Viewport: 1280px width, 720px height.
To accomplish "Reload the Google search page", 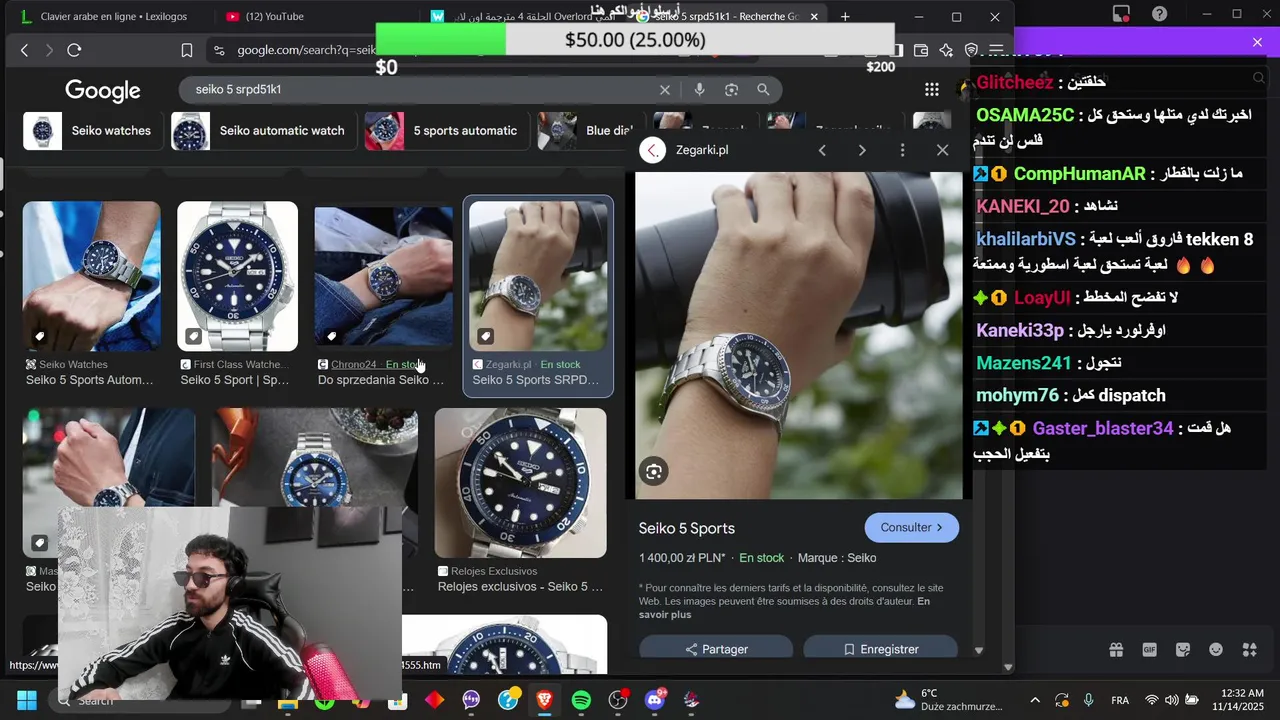I will pyautogui.click(x=74, y=50).
